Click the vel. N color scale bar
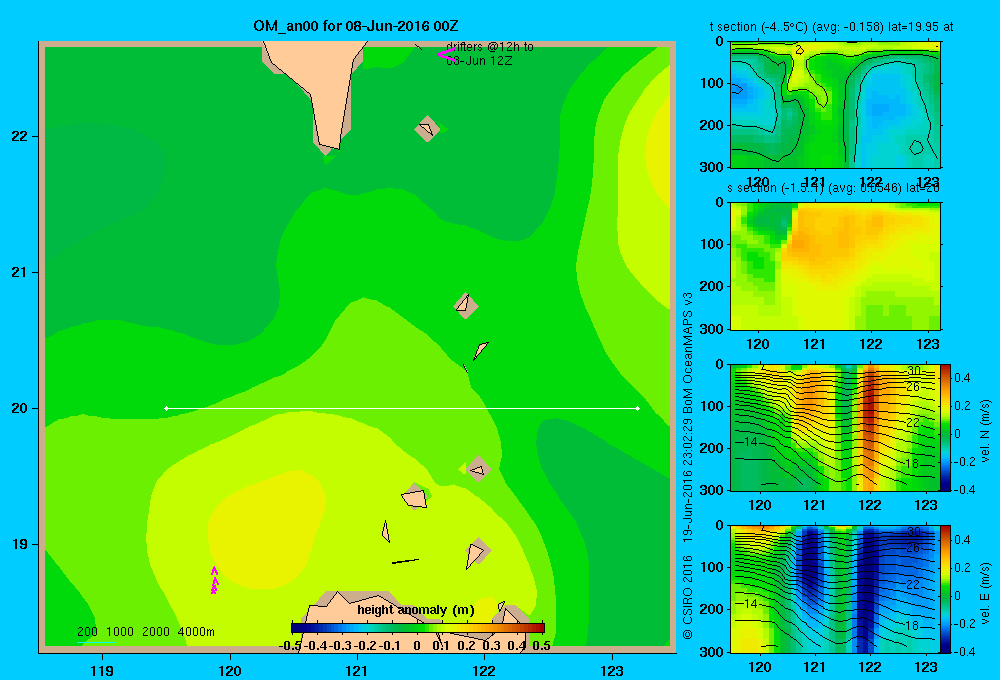This screenshot has width=1000, height=680. pyautogui.click(x=945, y=427)
